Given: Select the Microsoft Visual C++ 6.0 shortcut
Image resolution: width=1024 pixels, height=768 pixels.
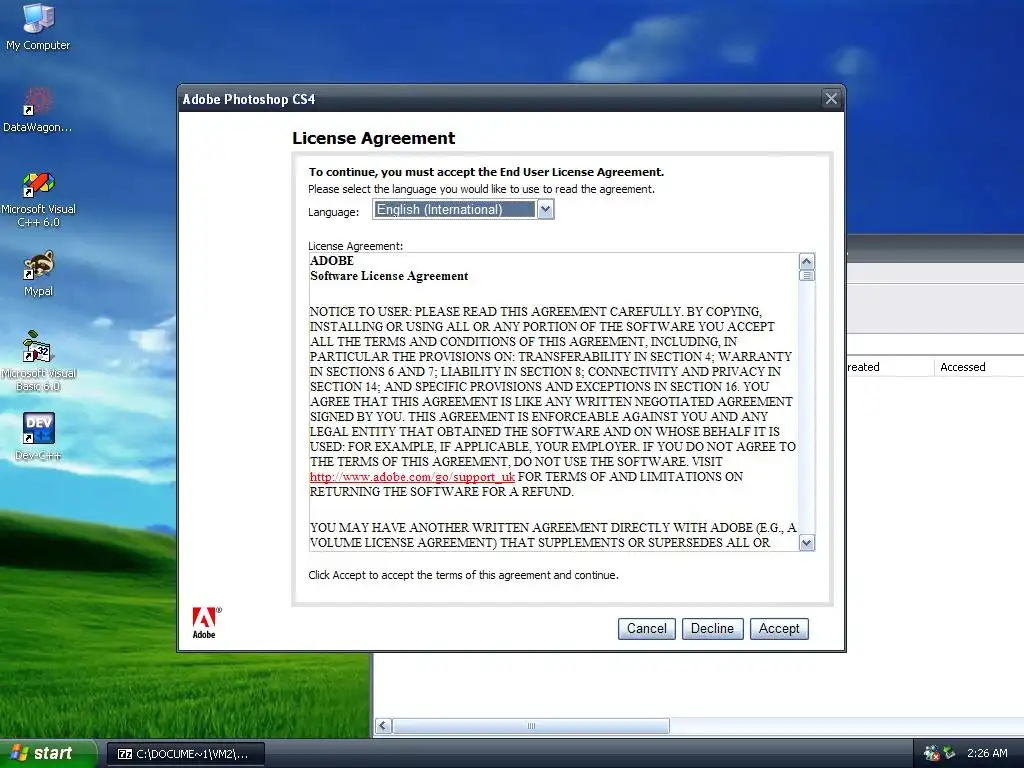Looking at the screenshot, I should [38, 199].
